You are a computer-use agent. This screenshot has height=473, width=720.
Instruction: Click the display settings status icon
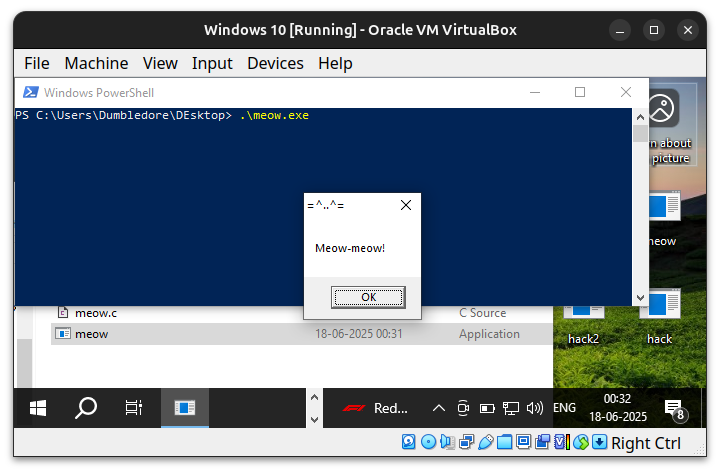(523, 442)
